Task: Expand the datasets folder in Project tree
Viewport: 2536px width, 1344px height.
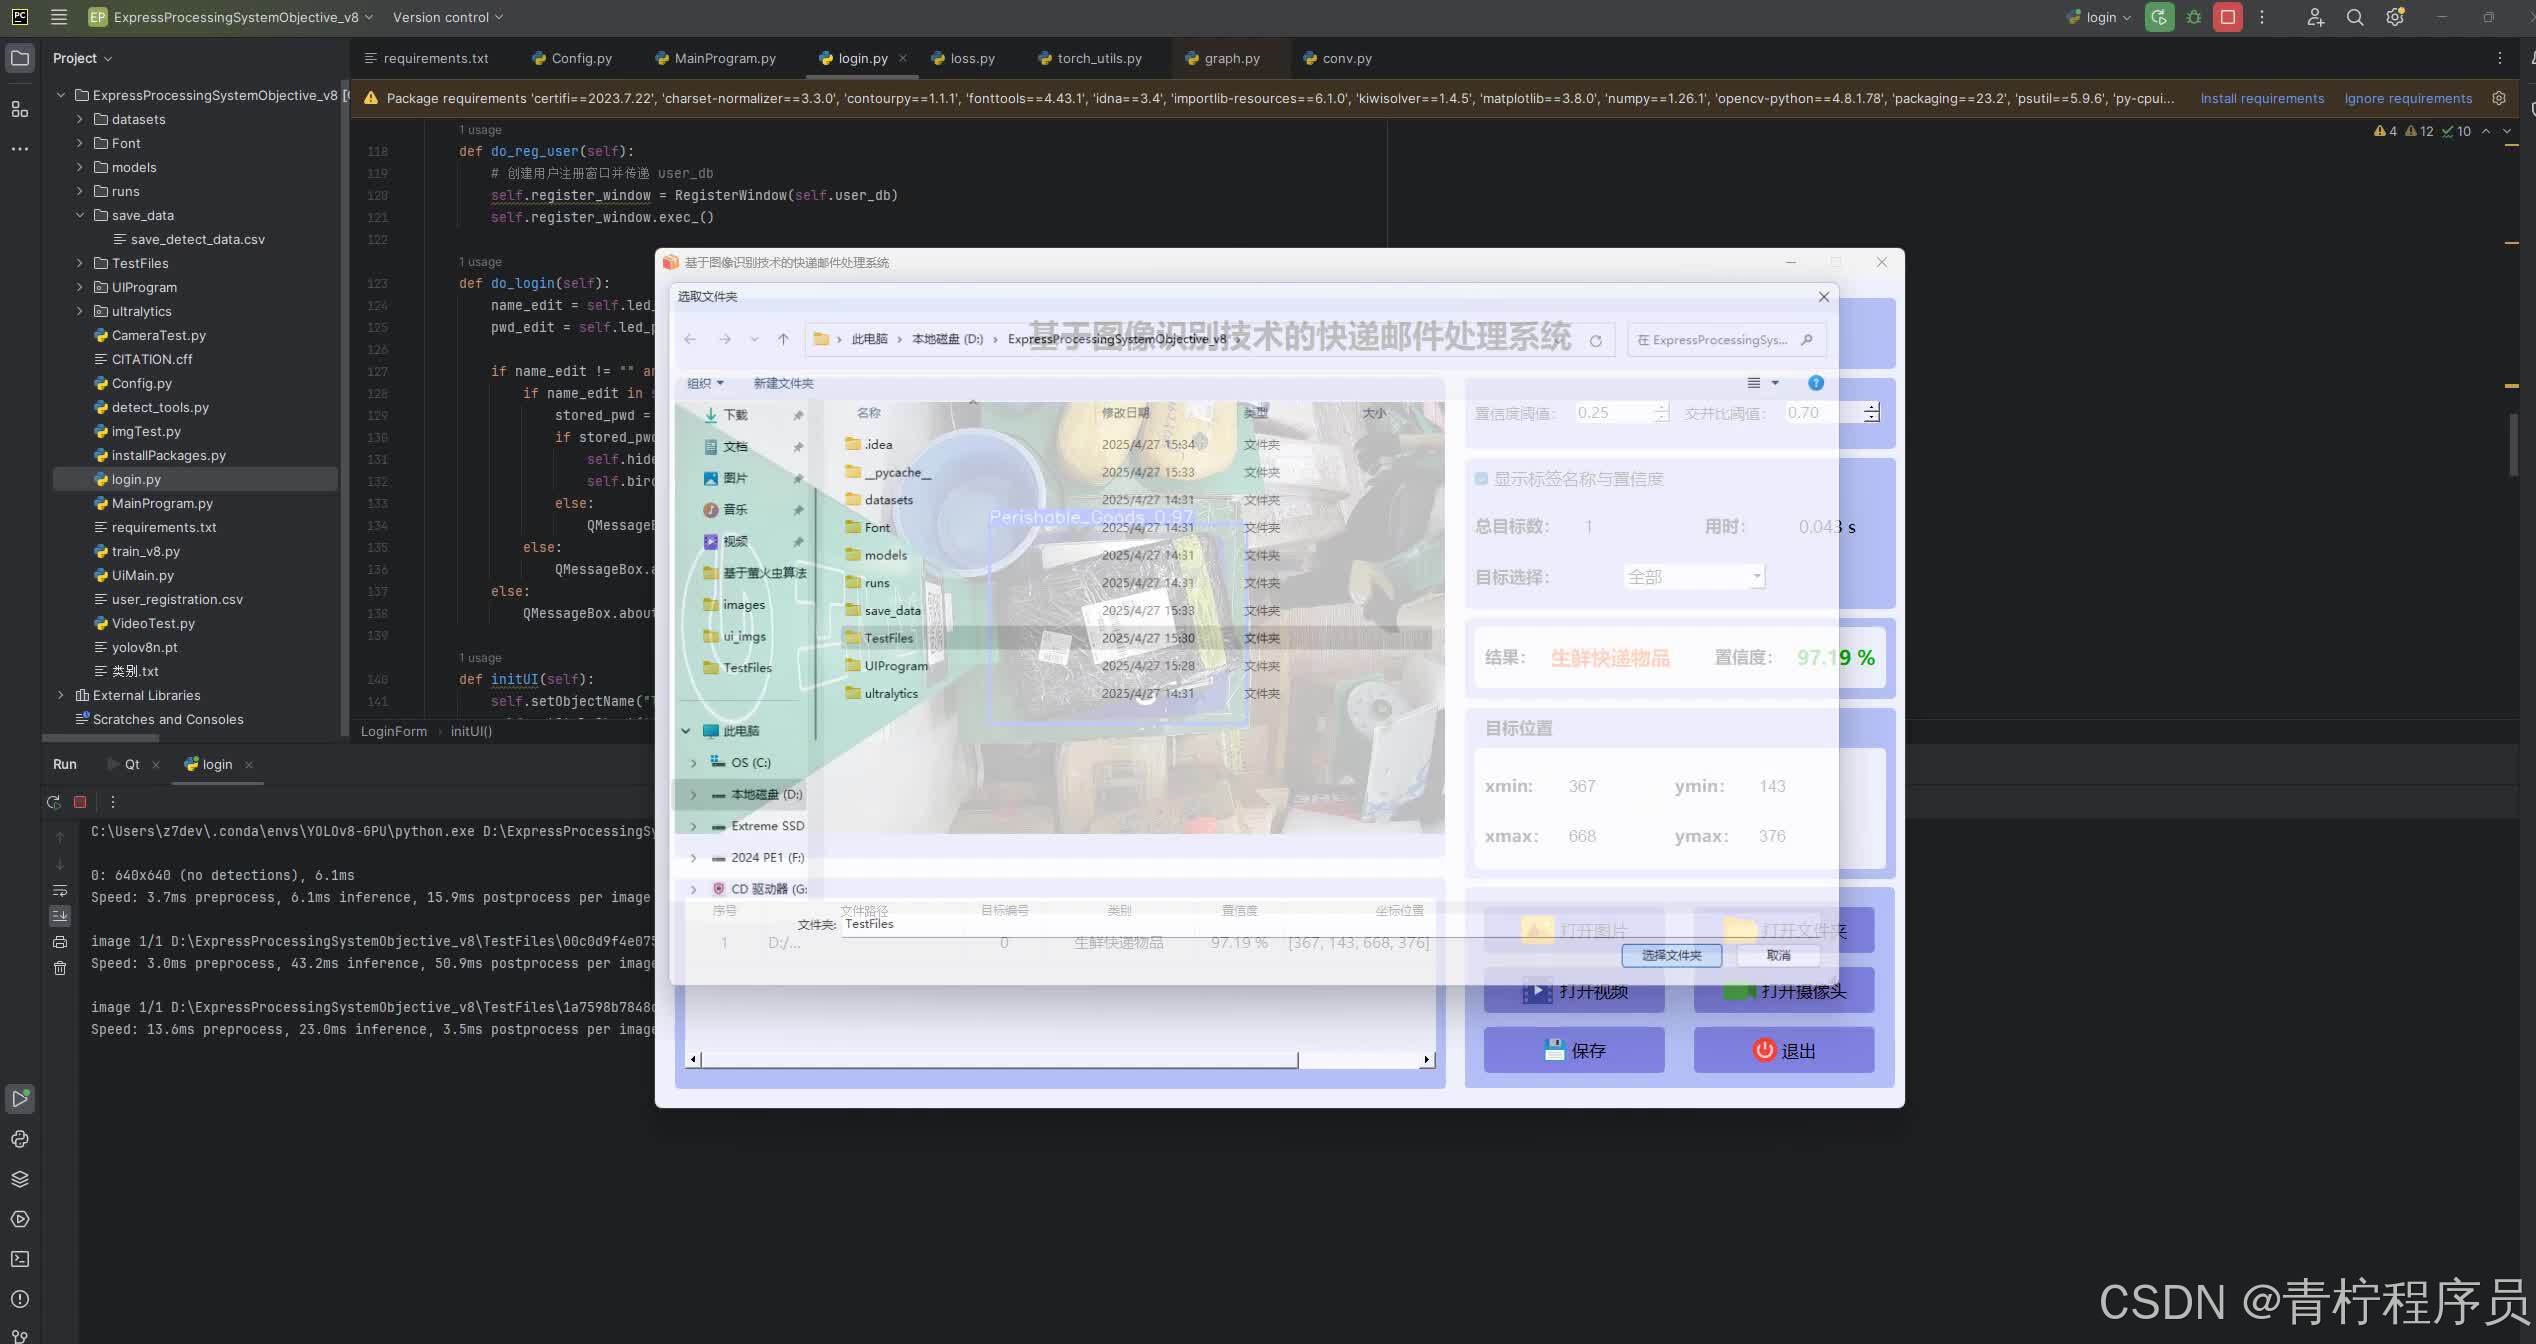Action: (x=80, y=119)
